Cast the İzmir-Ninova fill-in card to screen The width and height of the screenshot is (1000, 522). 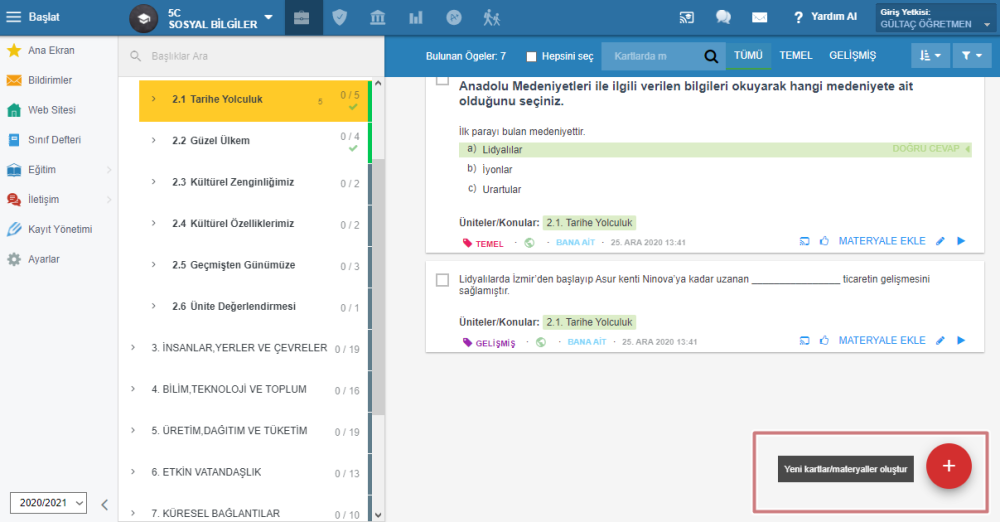pos(804,341)
